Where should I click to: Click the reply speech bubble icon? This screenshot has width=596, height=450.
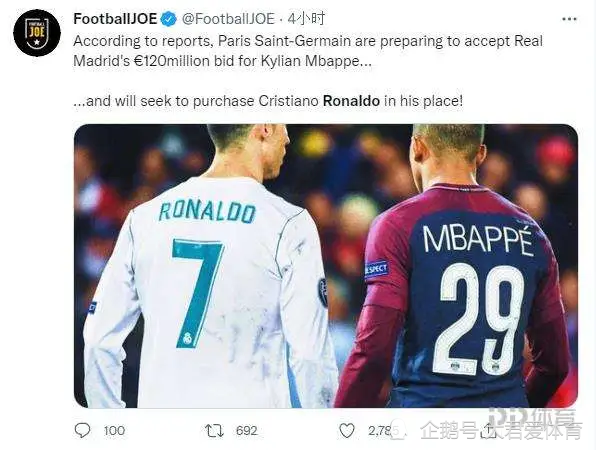[x=82, y=430]
